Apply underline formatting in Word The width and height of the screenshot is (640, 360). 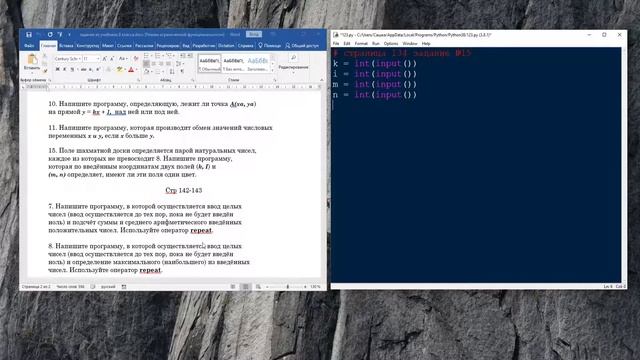pos(72,69)
